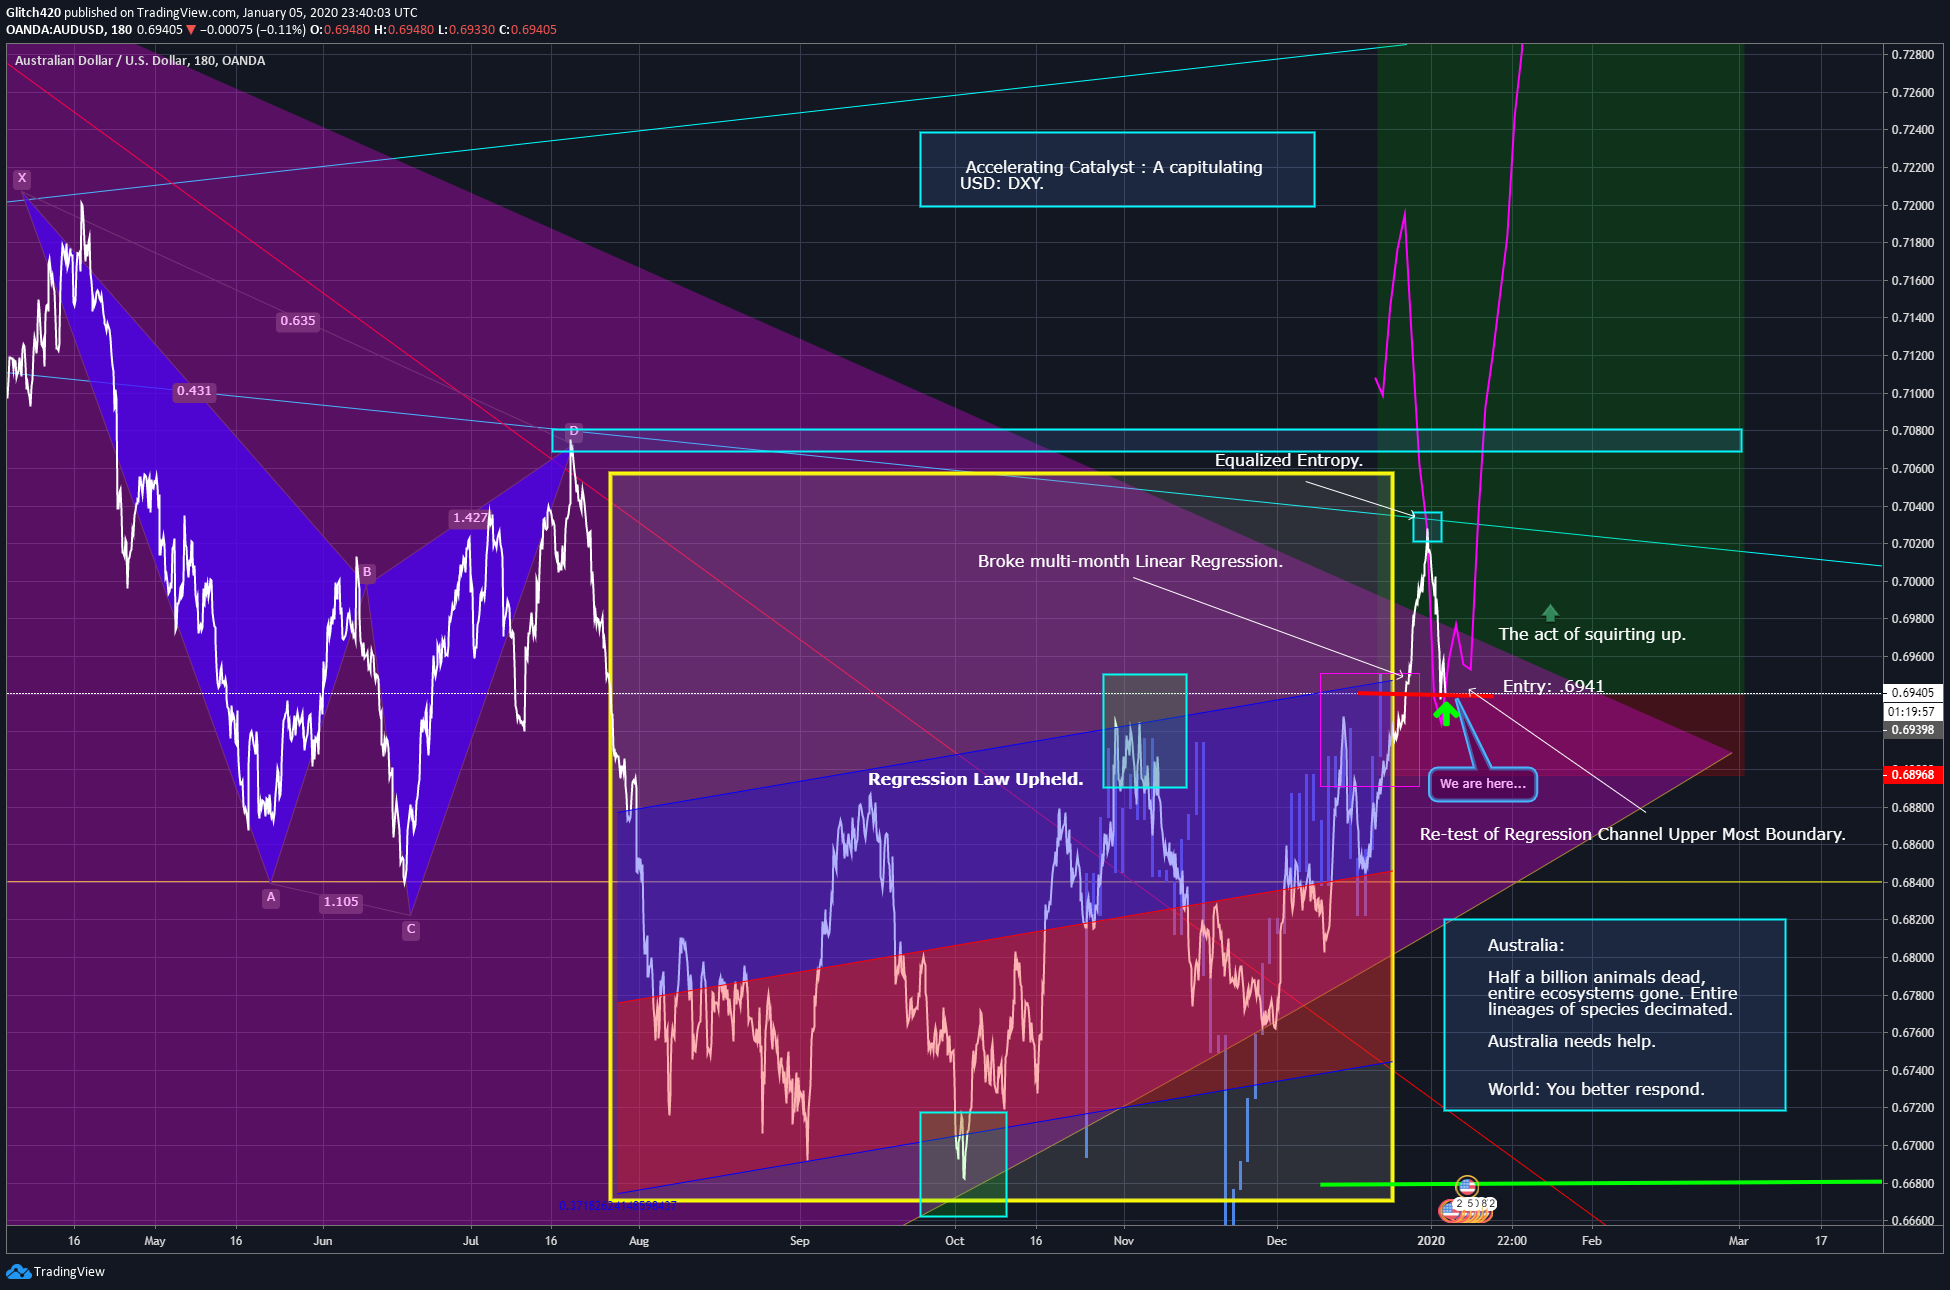Click the 0.69405 current price label

click(x=1912, y=692)
